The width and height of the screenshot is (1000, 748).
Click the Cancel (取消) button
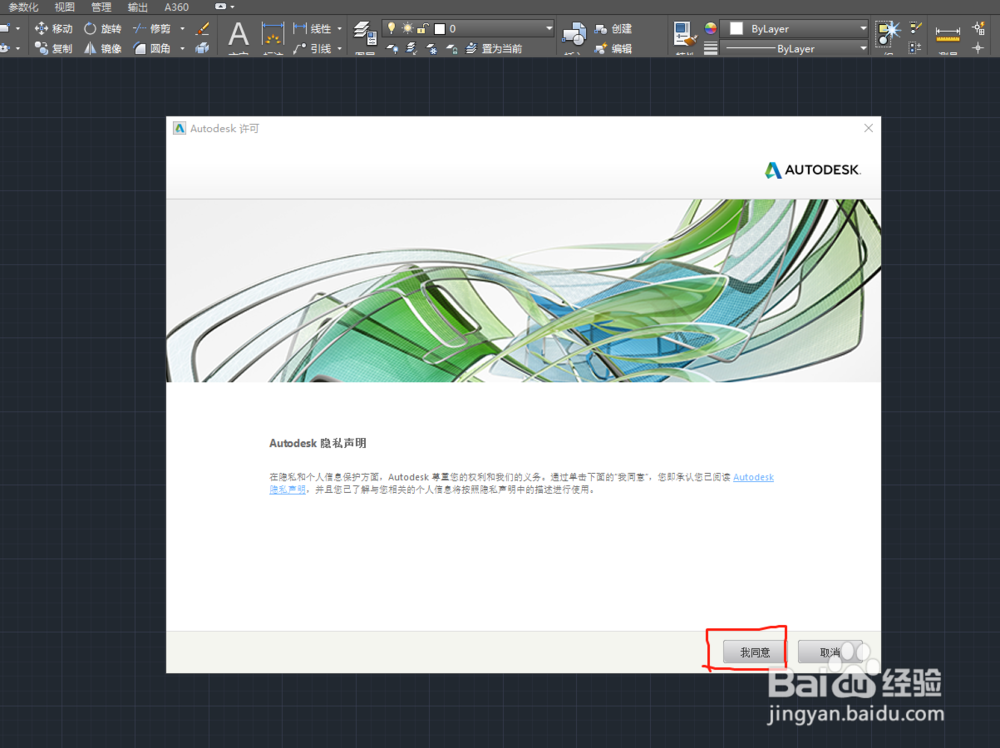(x=830, y=652)
